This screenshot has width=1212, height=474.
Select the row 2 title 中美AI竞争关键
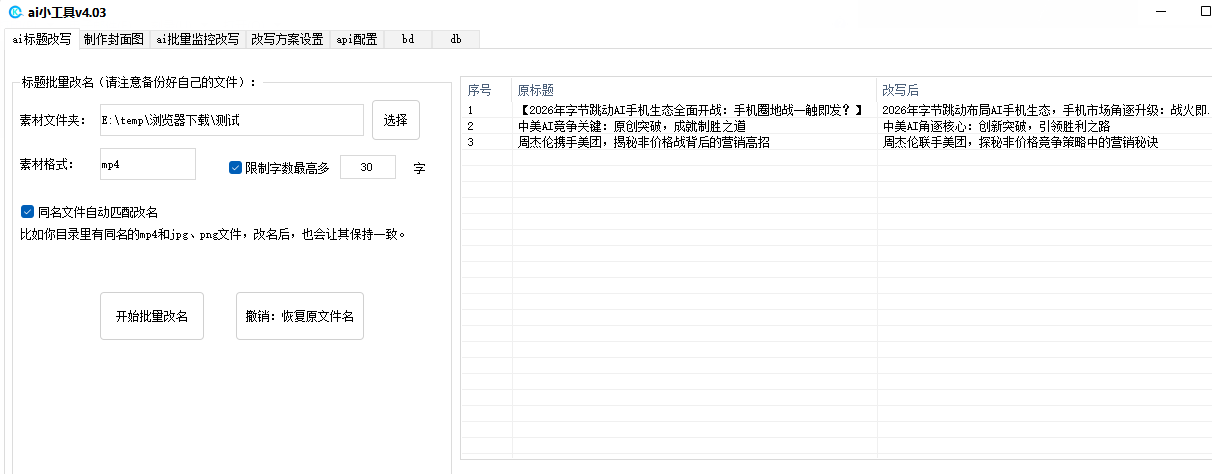(631, 127)
